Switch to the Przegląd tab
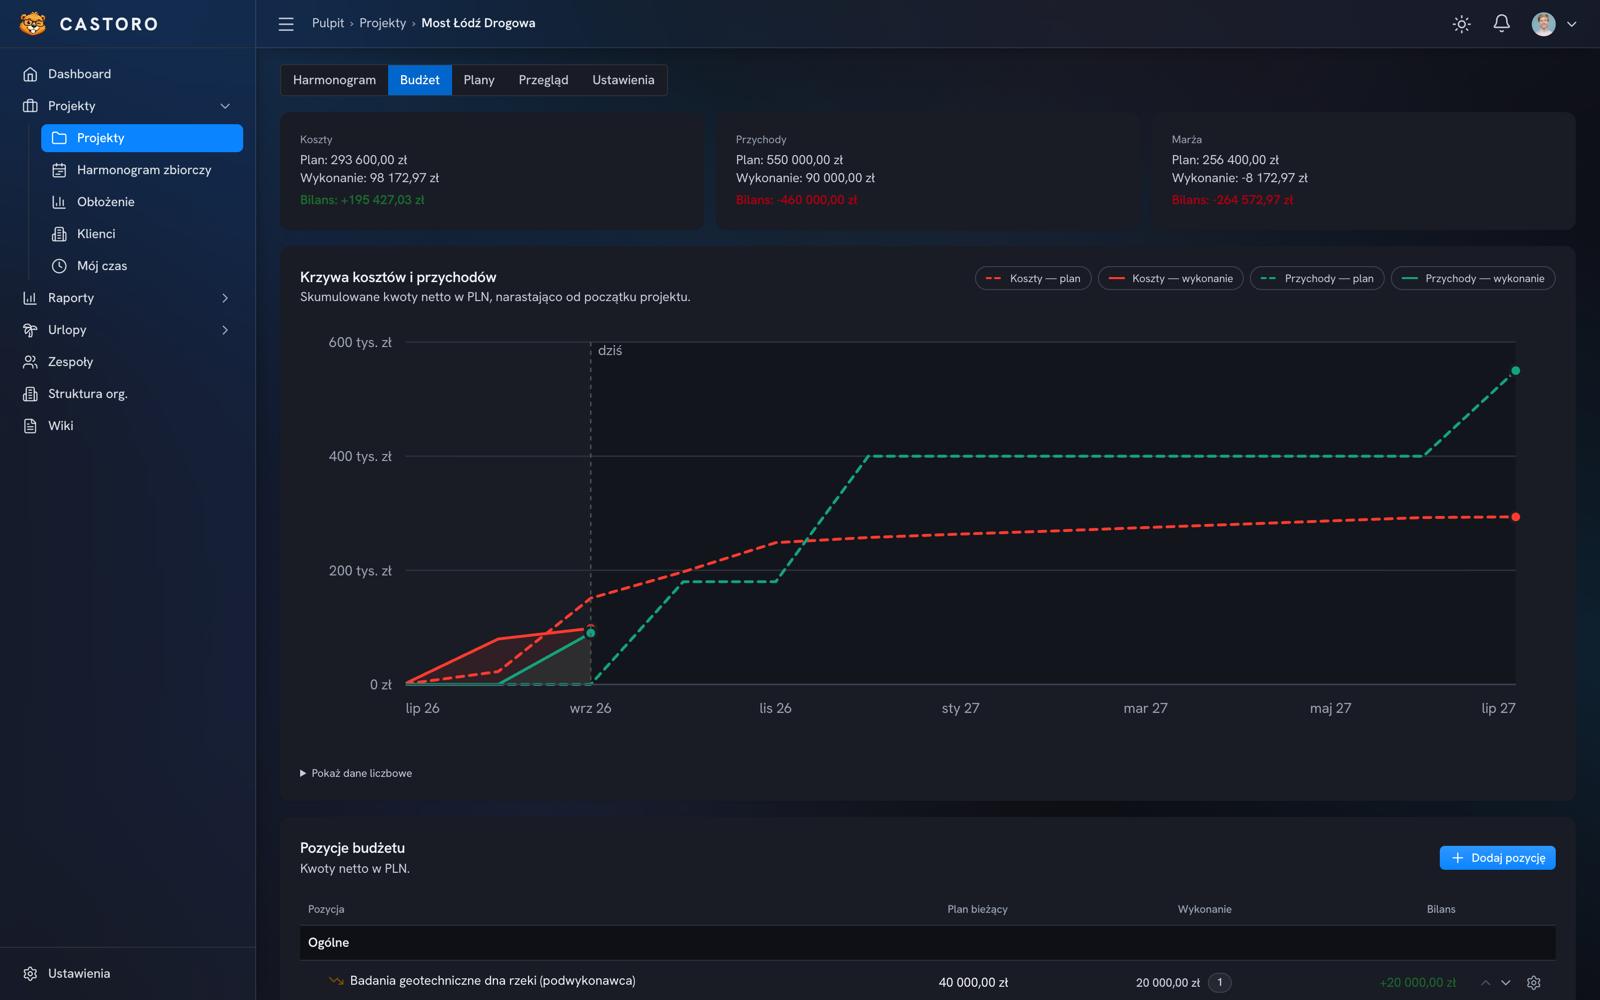Image resolution: width=1600 pixels, height=1000 pixels. point(543,80)
